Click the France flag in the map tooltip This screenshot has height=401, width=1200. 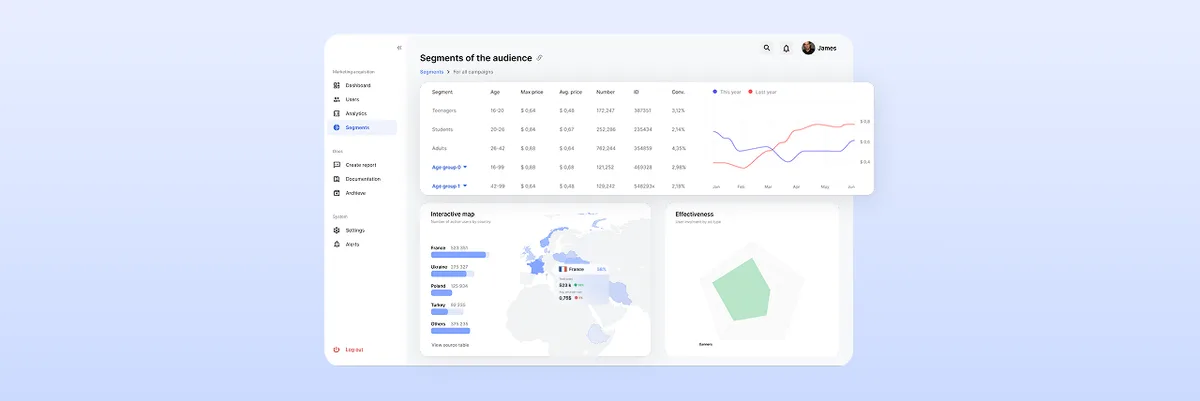point(563,269)
